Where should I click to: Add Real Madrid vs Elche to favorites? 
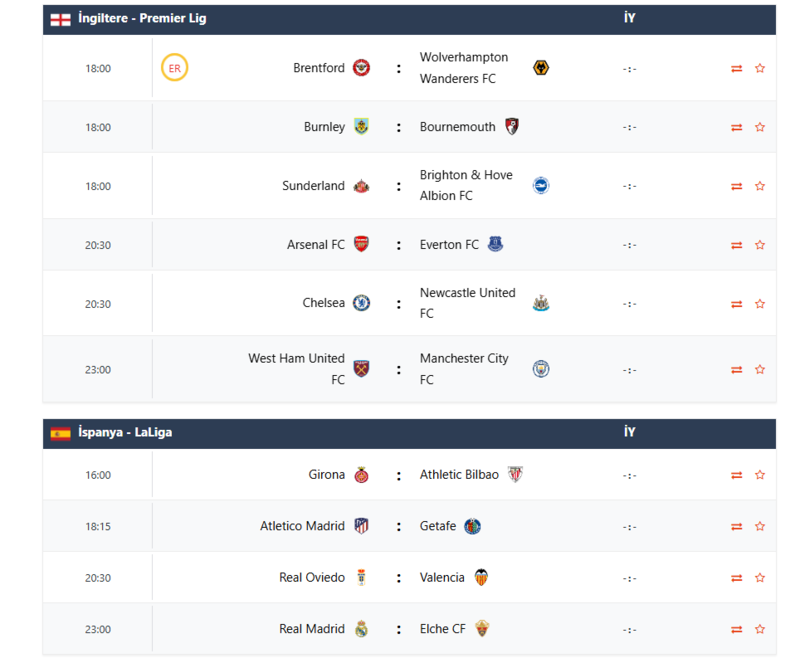[x=760, y=629]
